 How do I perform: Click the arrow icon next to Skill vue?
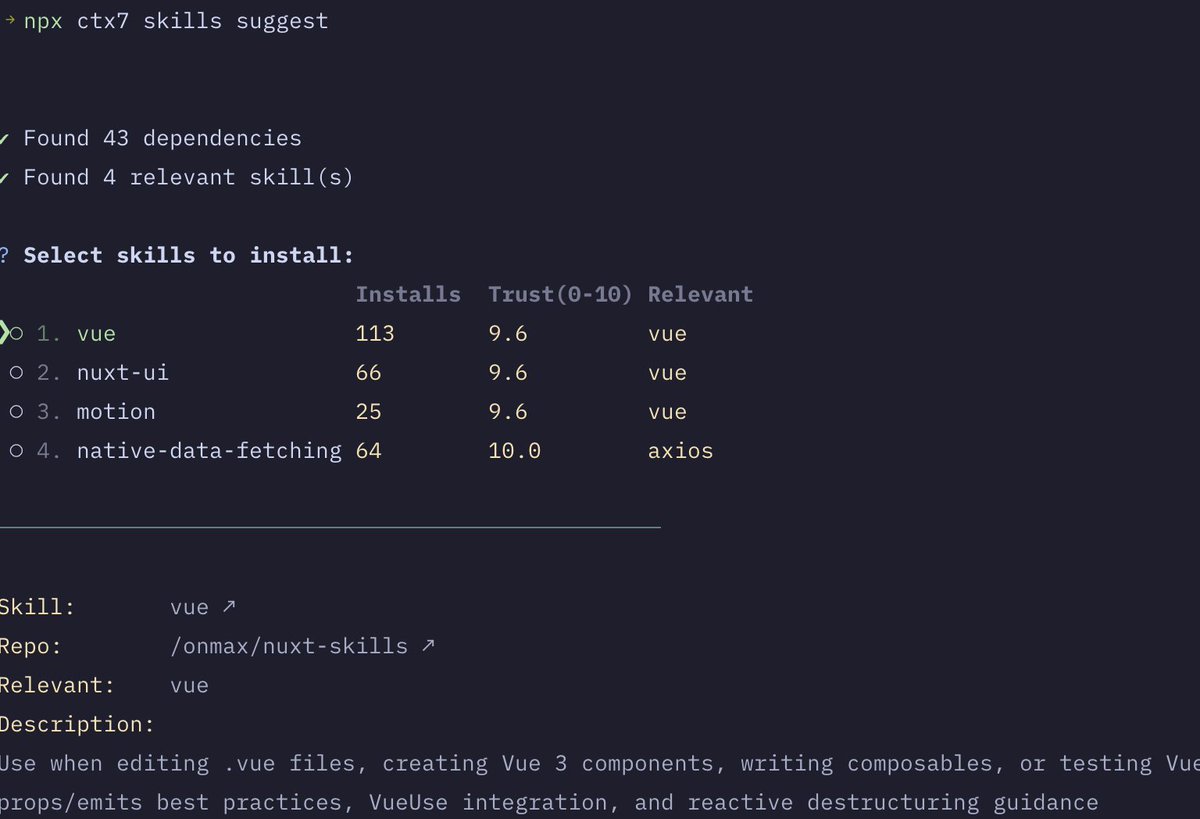229,607
